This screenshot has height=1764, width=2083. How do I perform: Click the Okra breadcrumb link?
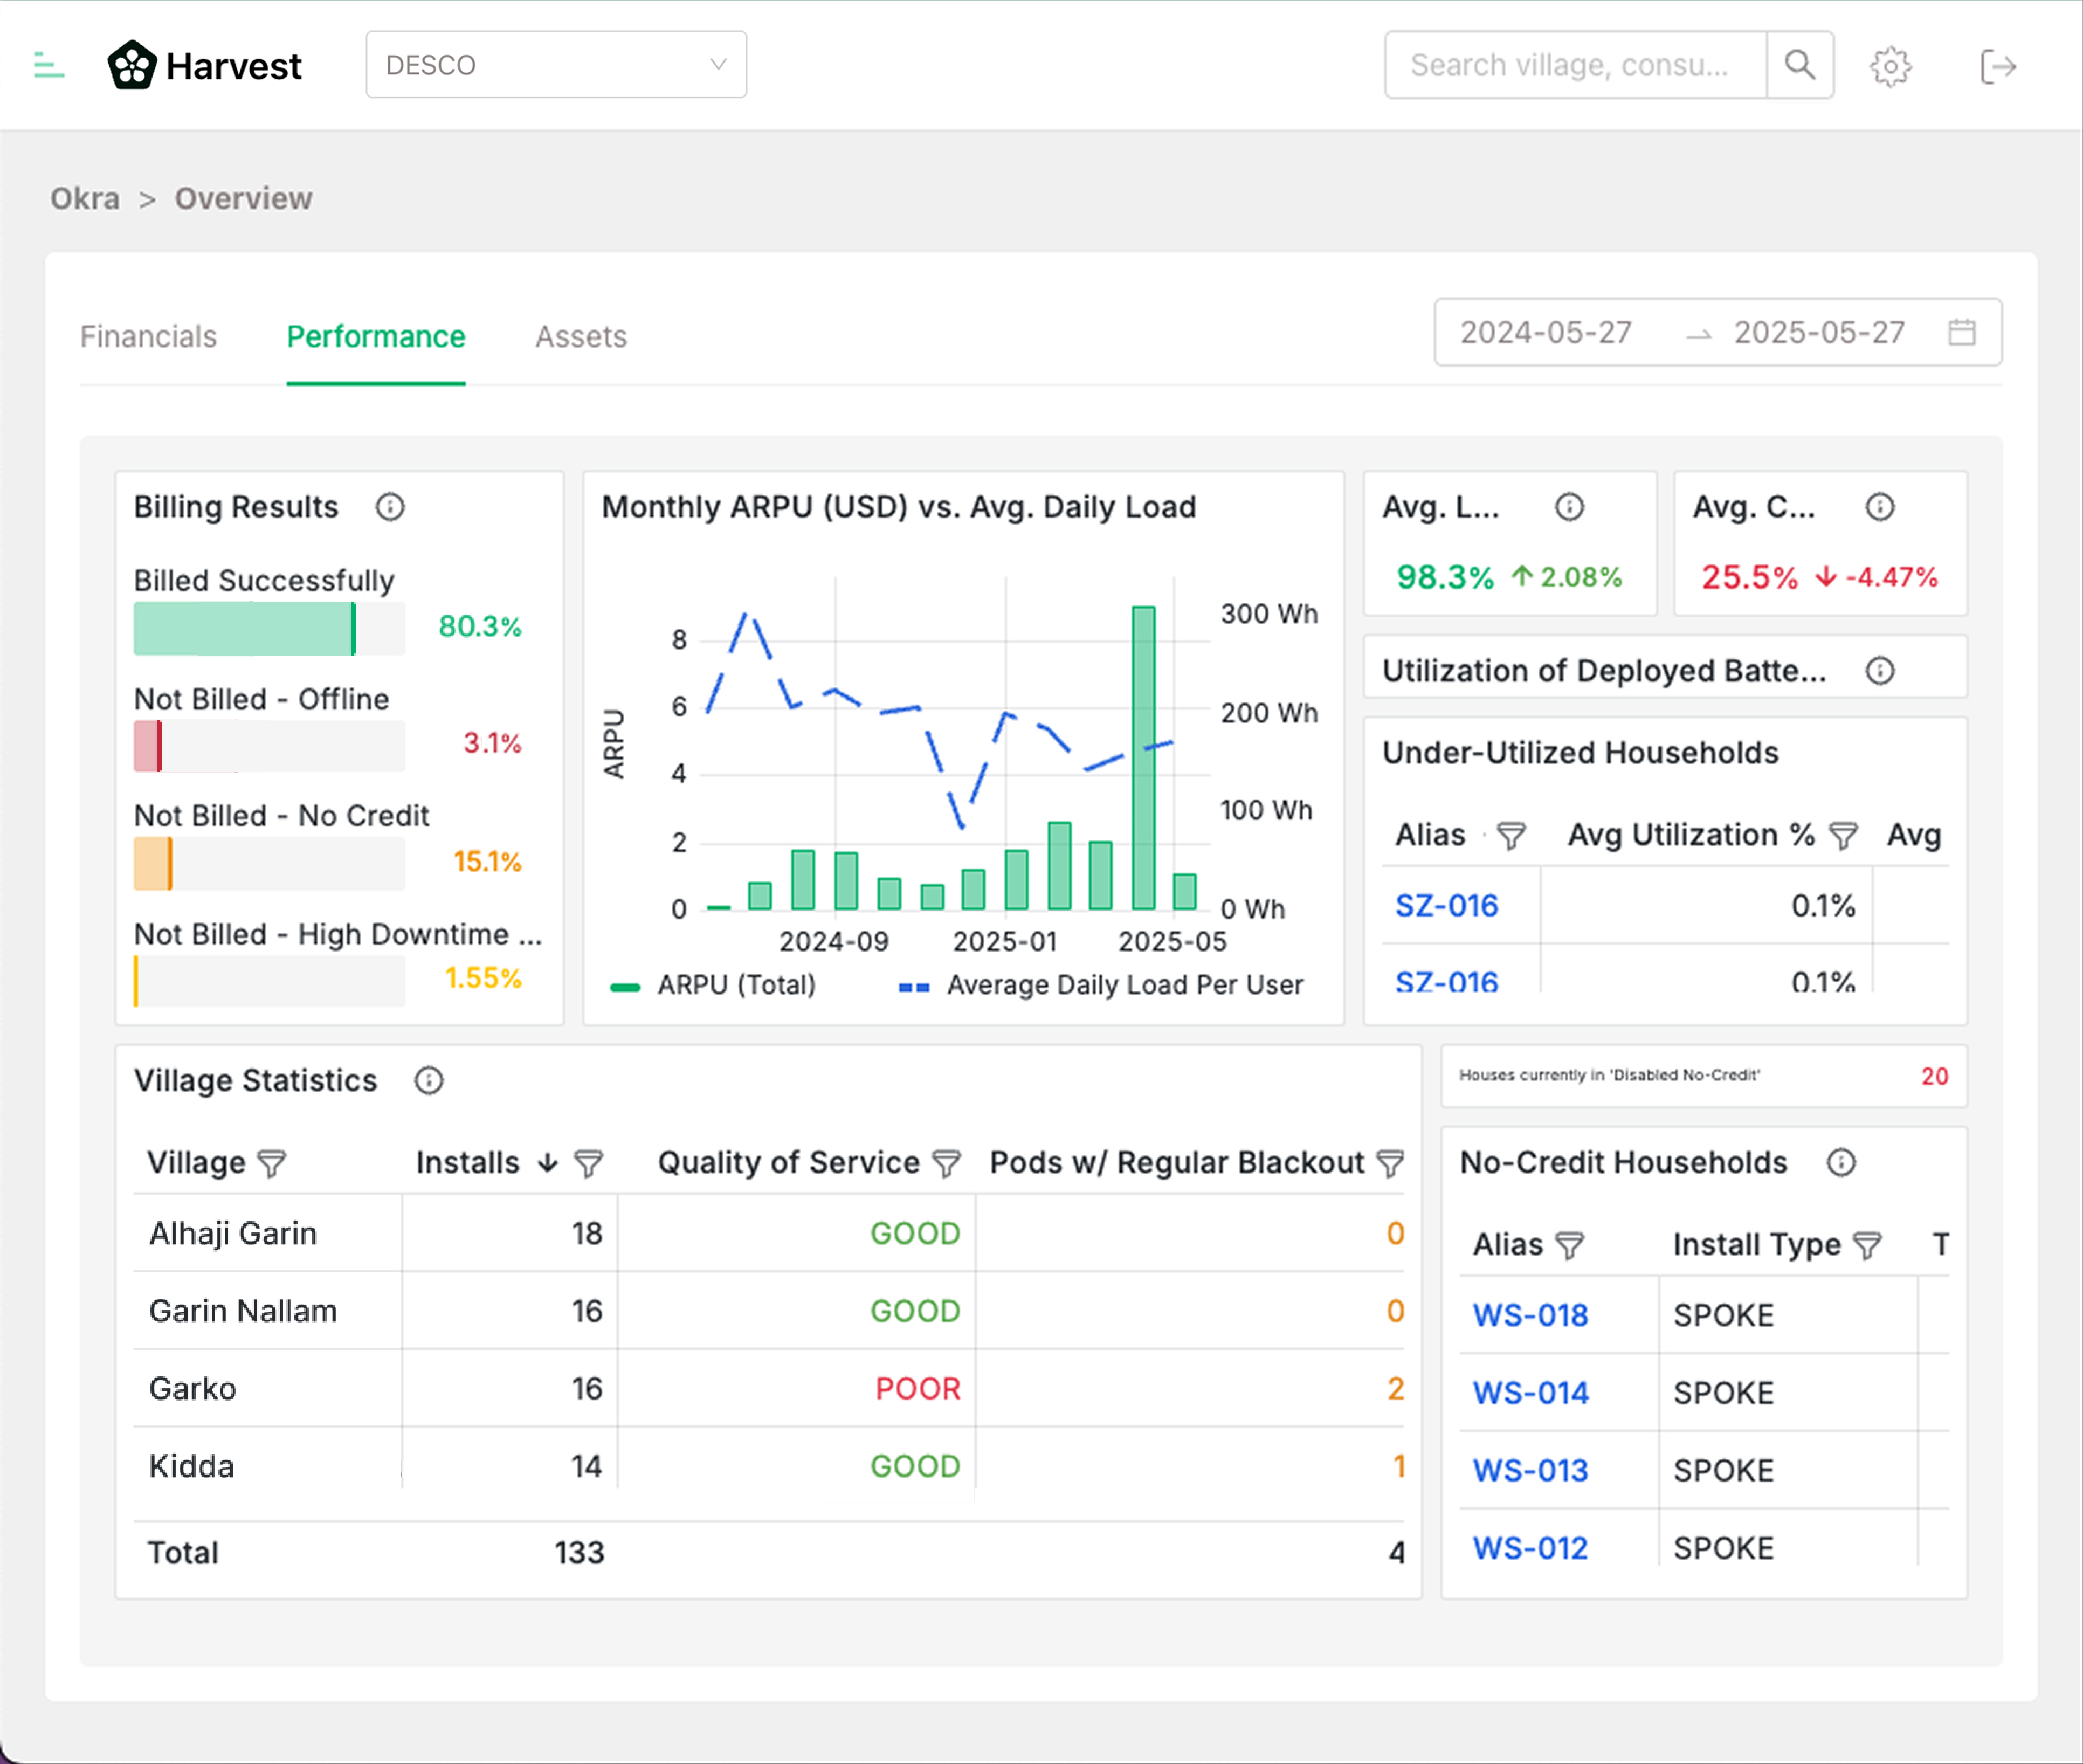click(85, 199)
